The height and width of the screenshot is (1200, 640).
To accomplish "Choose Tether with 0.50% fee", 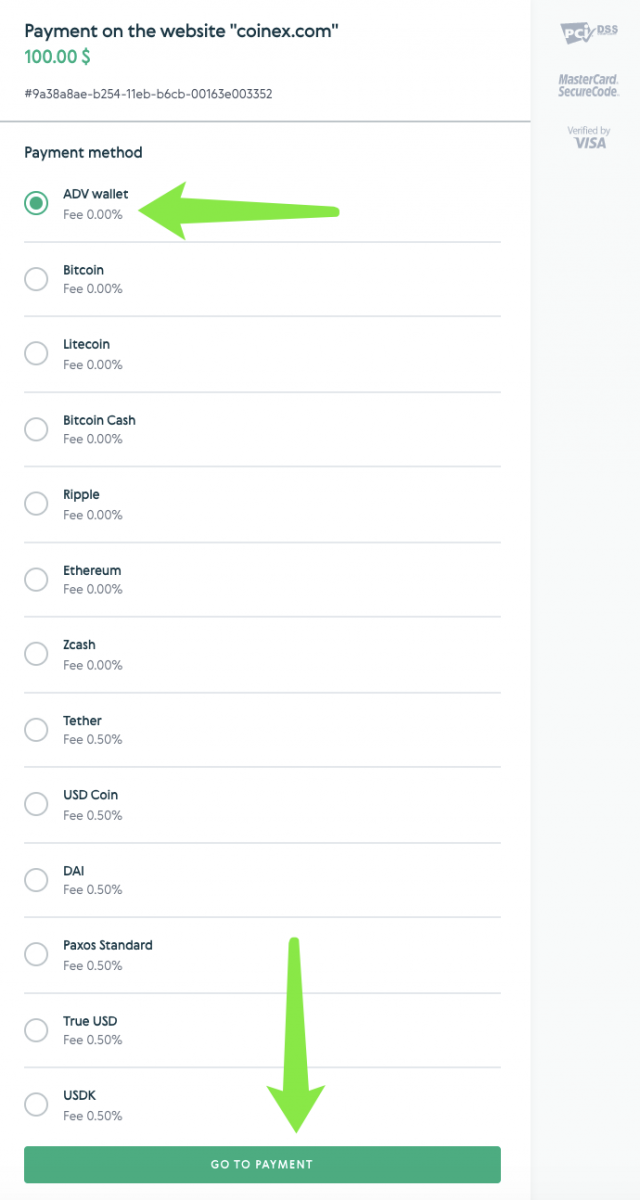I will (x=36, y=729).
